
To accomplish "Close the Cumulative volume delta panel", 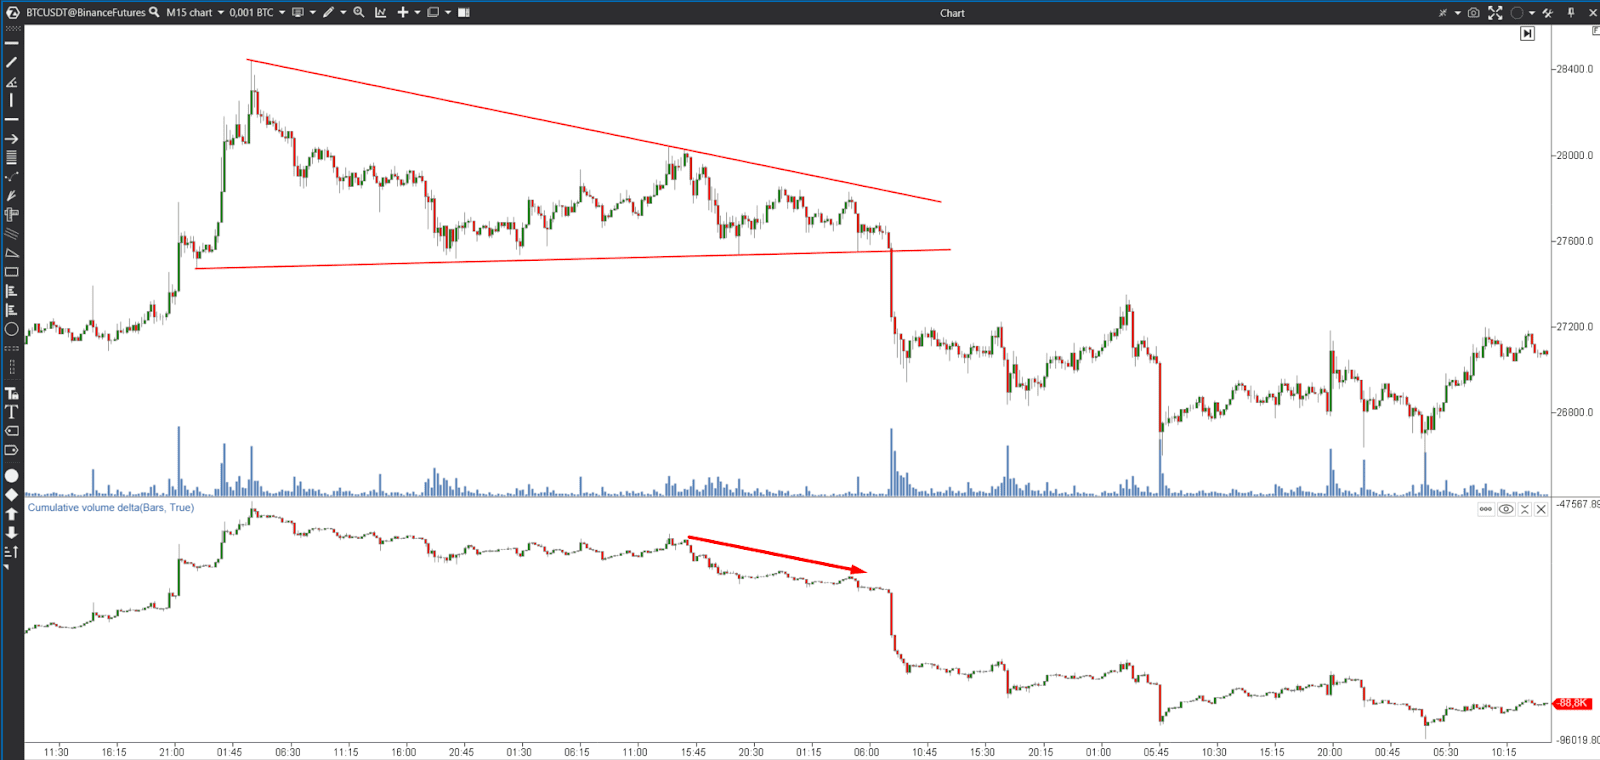I will coord(1541,509).
